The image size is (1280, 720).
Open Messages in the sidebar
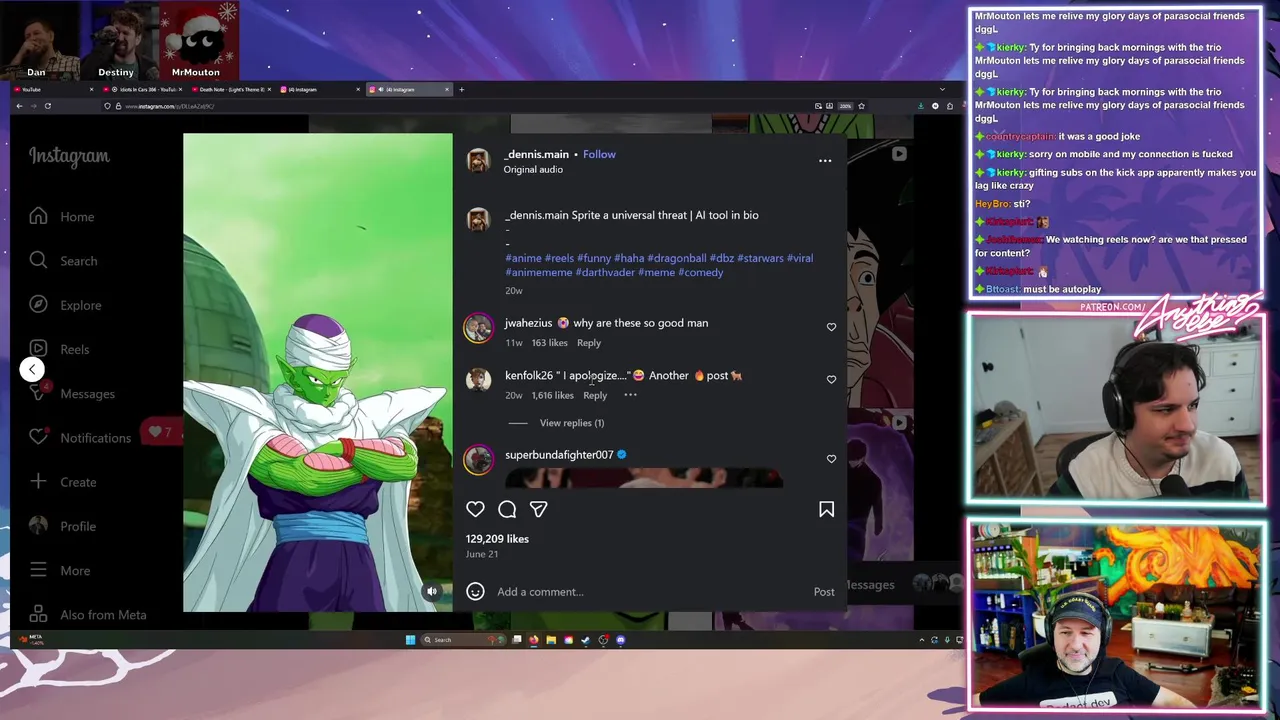coord(72,393)
